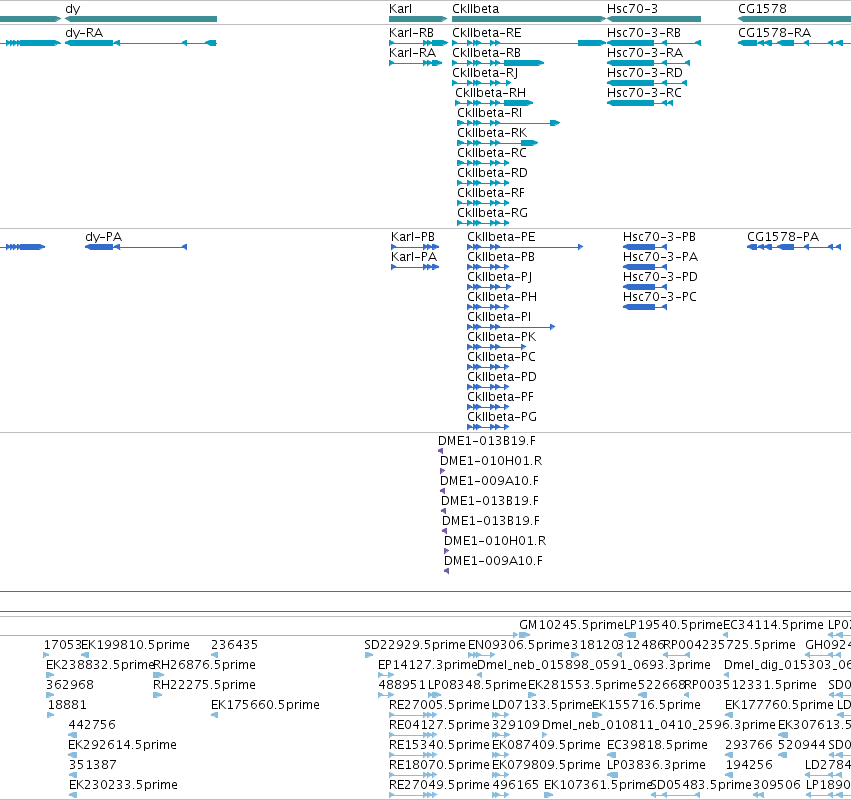
Task: Open the RH22275.5prime EST entry
Action: pyautogui.click(x=204, y=685)
